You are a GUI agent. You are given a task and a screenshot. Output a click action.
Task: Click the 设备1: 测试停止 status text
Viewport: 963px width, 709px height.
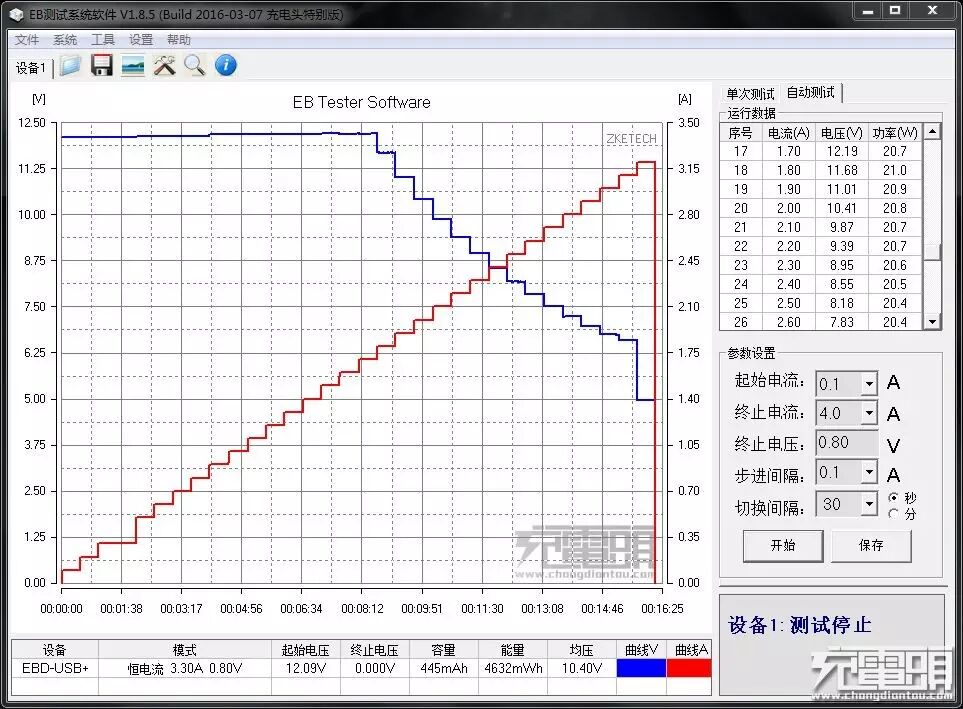pyautogui.click(x=800, y=625)
